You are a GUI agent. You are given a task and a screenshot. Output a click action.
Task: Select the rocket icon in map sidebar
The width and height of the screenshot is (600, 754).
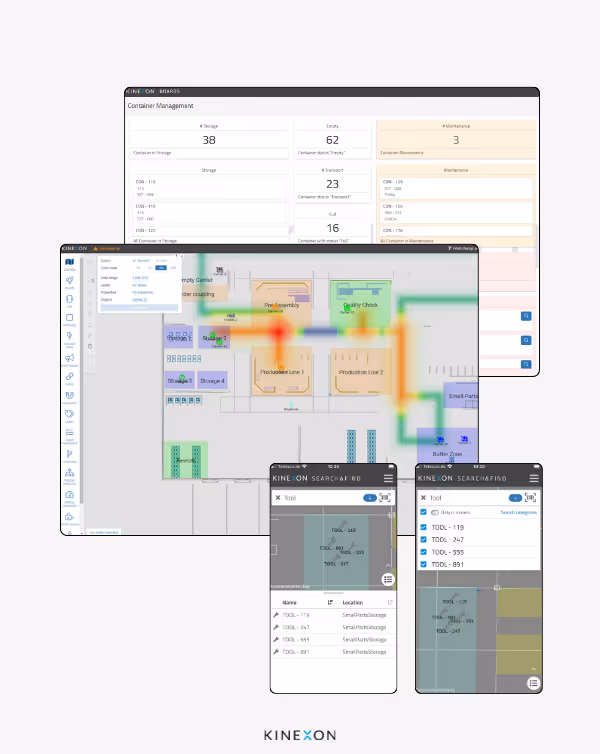[70, 280]
